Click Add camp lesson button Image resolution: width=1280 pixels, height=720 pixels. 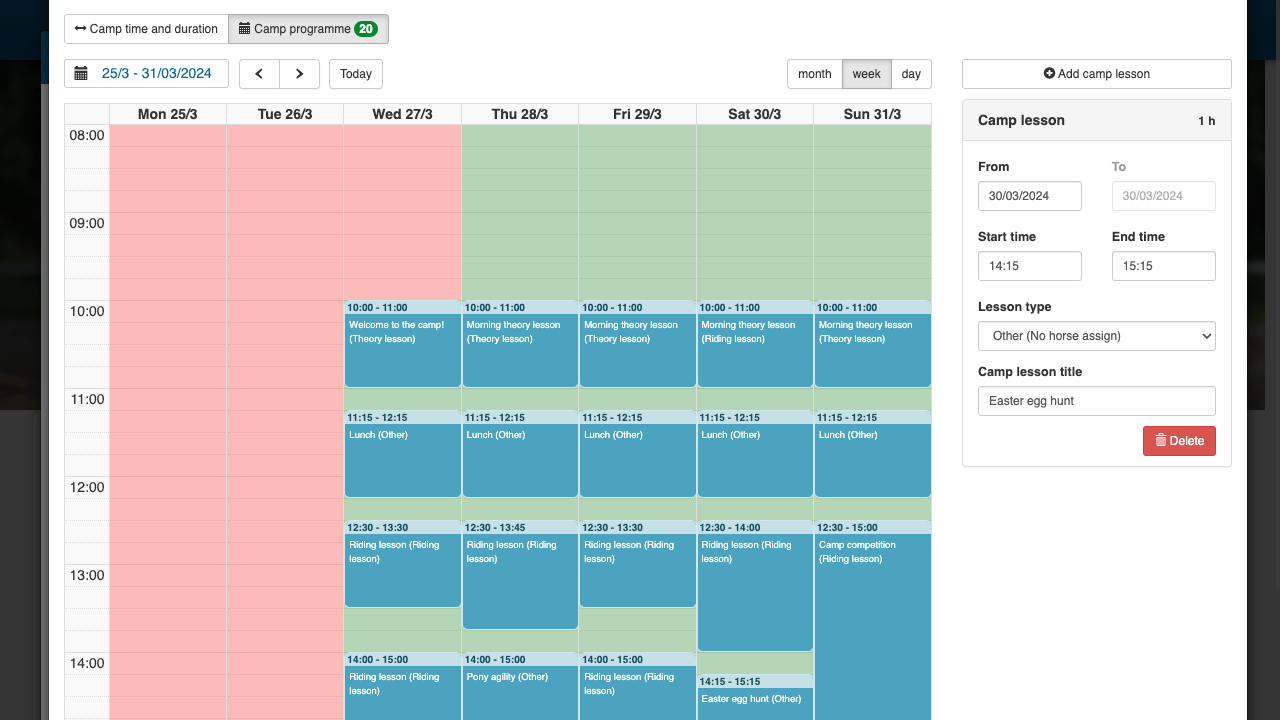pos(1096,74)
